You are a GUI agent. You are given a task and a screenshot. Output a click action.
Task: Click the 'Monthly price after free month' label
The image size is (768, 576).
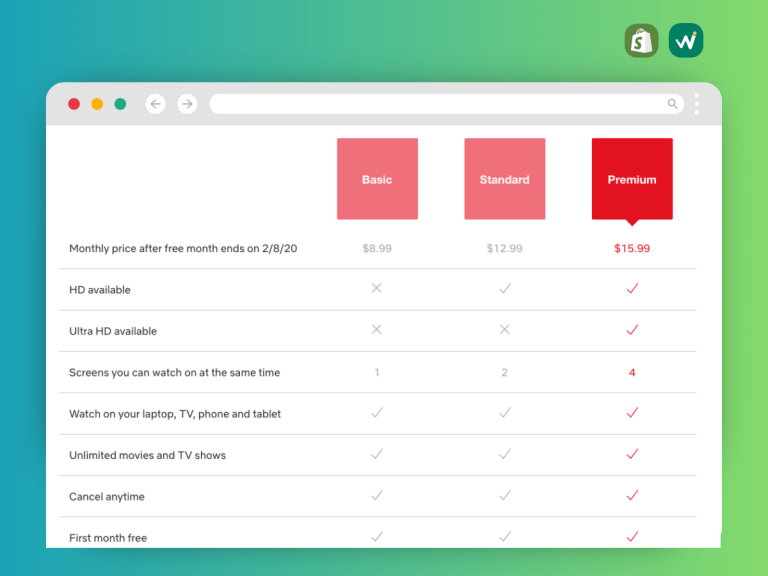[x=183, y=248]
